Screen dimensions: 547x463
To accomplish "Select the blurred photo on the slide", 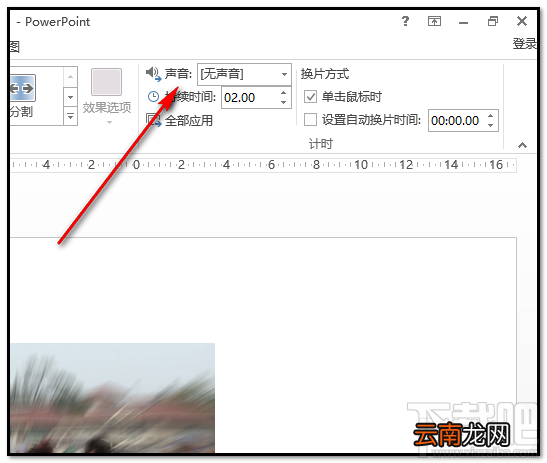I will click(112, 398).
